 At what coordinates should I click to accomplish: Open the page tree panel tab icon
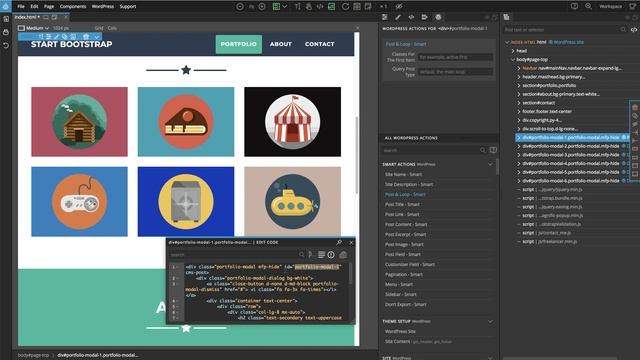click(x=507, y=17)
